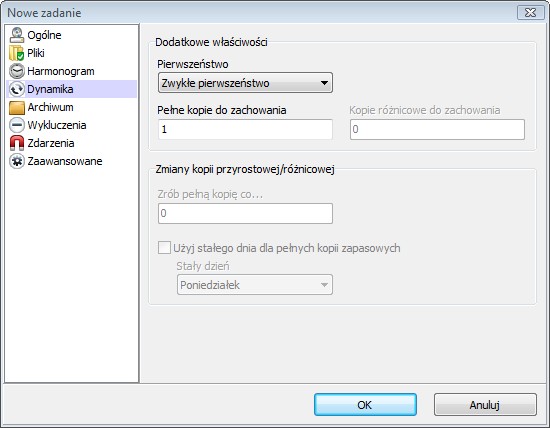Click the Zwykłe pierwszeństwo dropdown arrow
550x428 pixels.
324,83
